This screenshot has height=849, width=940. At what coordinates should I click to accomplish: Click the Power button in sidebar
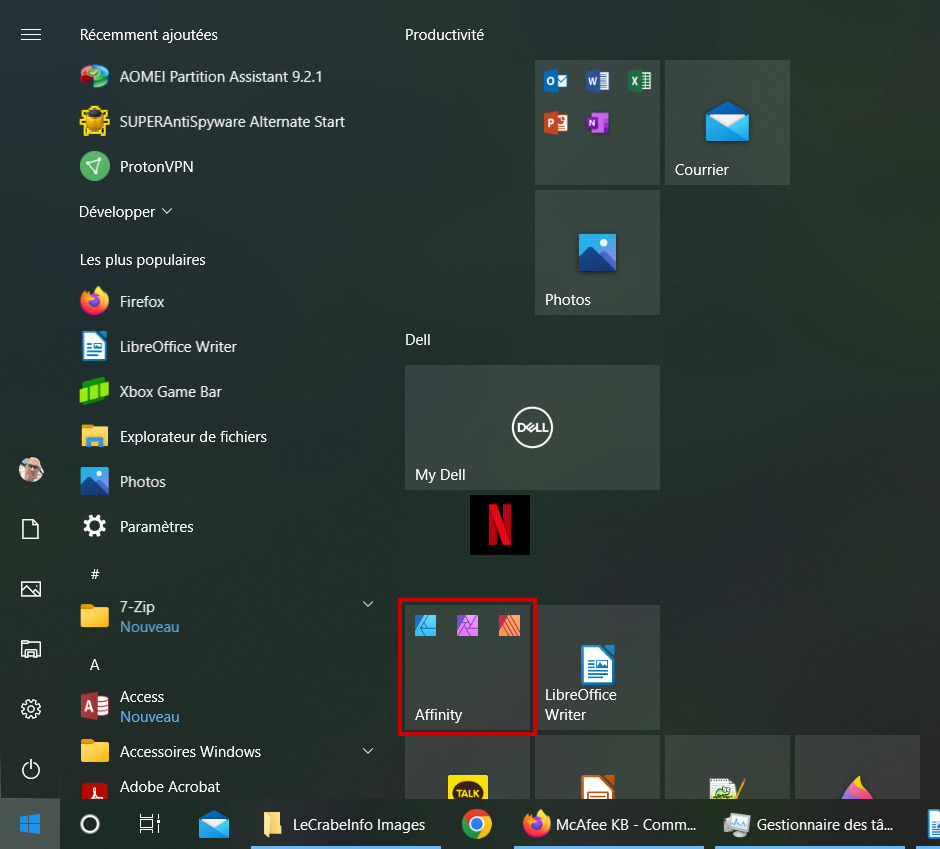pyautogui.click(x=31, y=769)
